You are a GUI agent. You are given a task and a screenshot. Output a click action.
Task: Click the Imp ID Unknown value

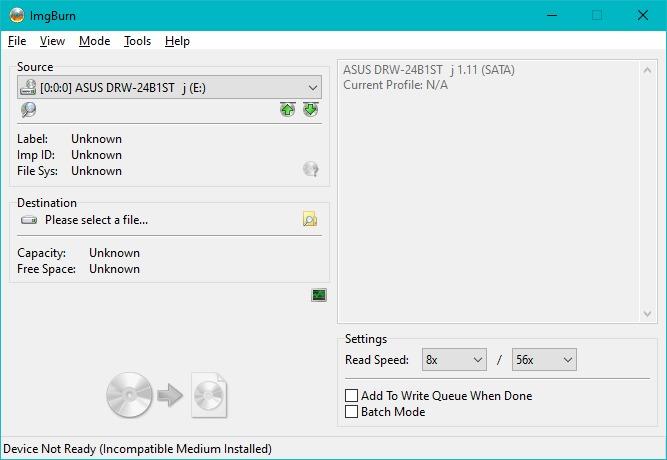97,155
